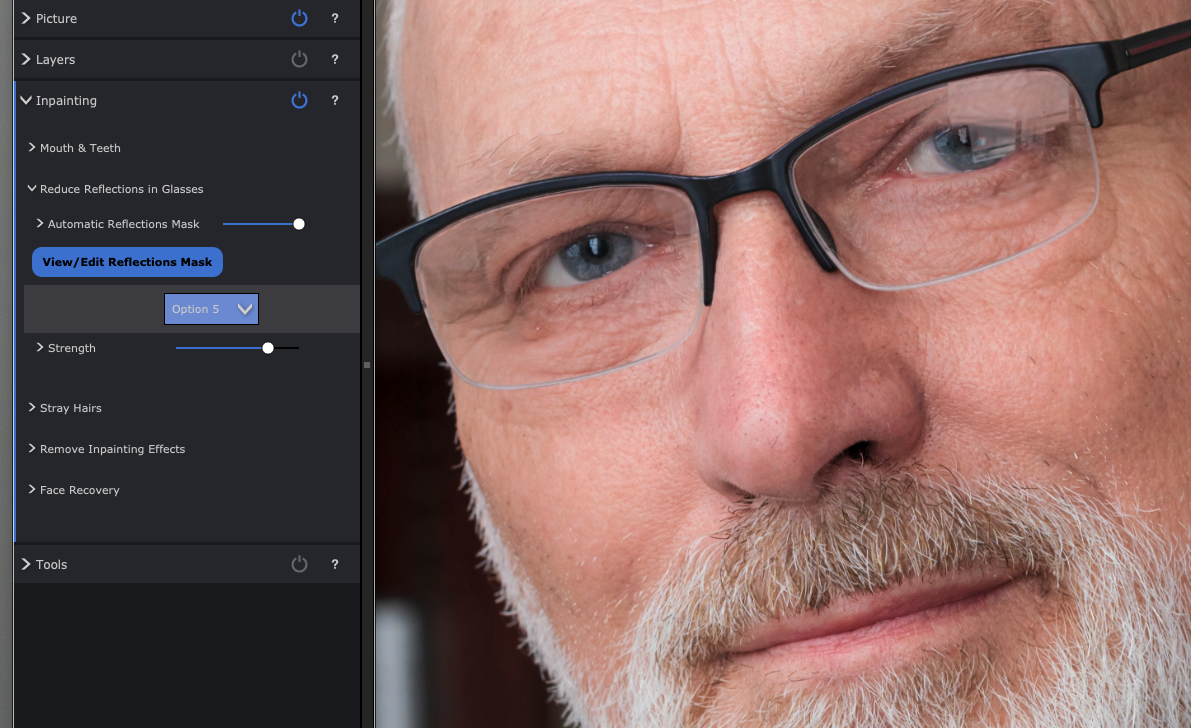Image resolution: width=1191 pixels, height=728 pixels.
Task: Click the portrait photo preview
Action: (783, 364)
